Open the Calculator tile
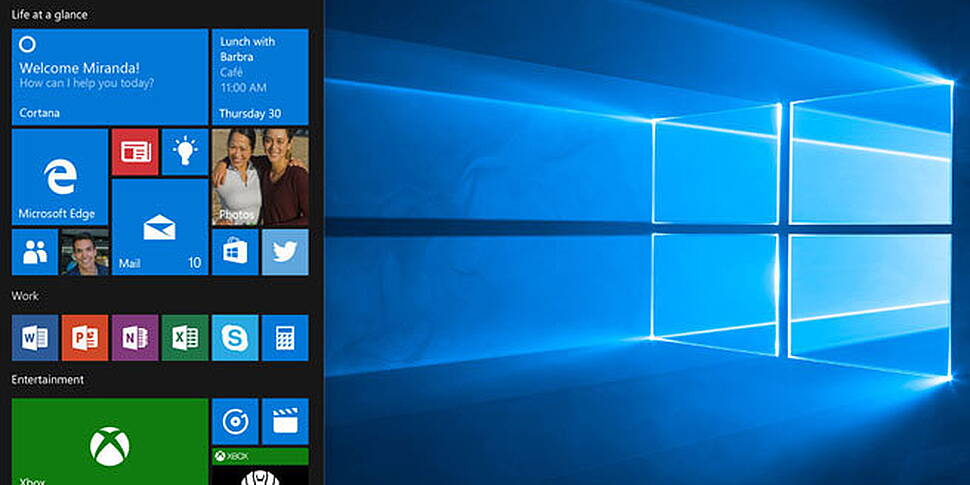This screenshot has height=485, width=970. click(x=285, y=338)
